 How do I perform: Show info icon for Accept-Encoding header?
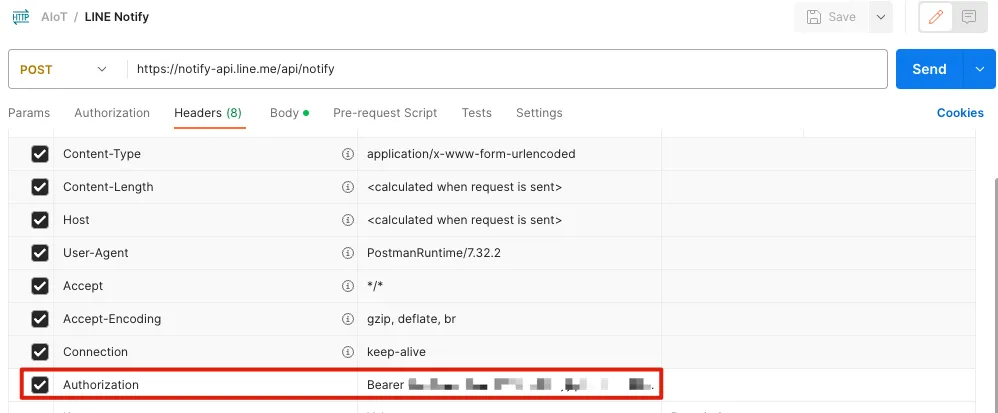(x=348, y=319)
